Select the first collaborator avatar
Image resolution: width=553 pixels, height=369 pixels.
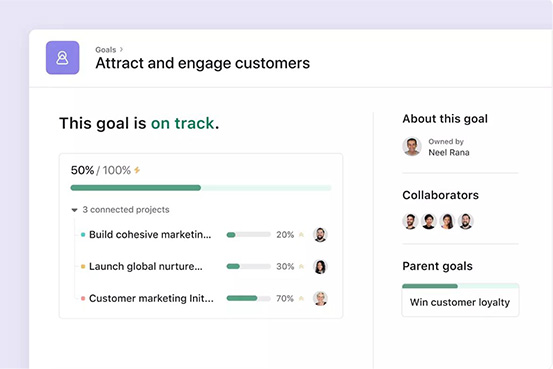click(410, 222)
